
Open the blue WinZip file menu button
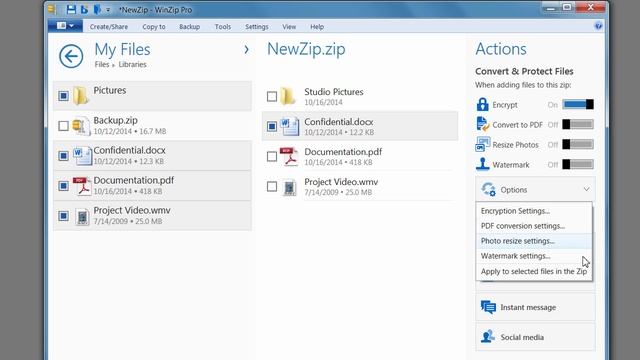65,26
